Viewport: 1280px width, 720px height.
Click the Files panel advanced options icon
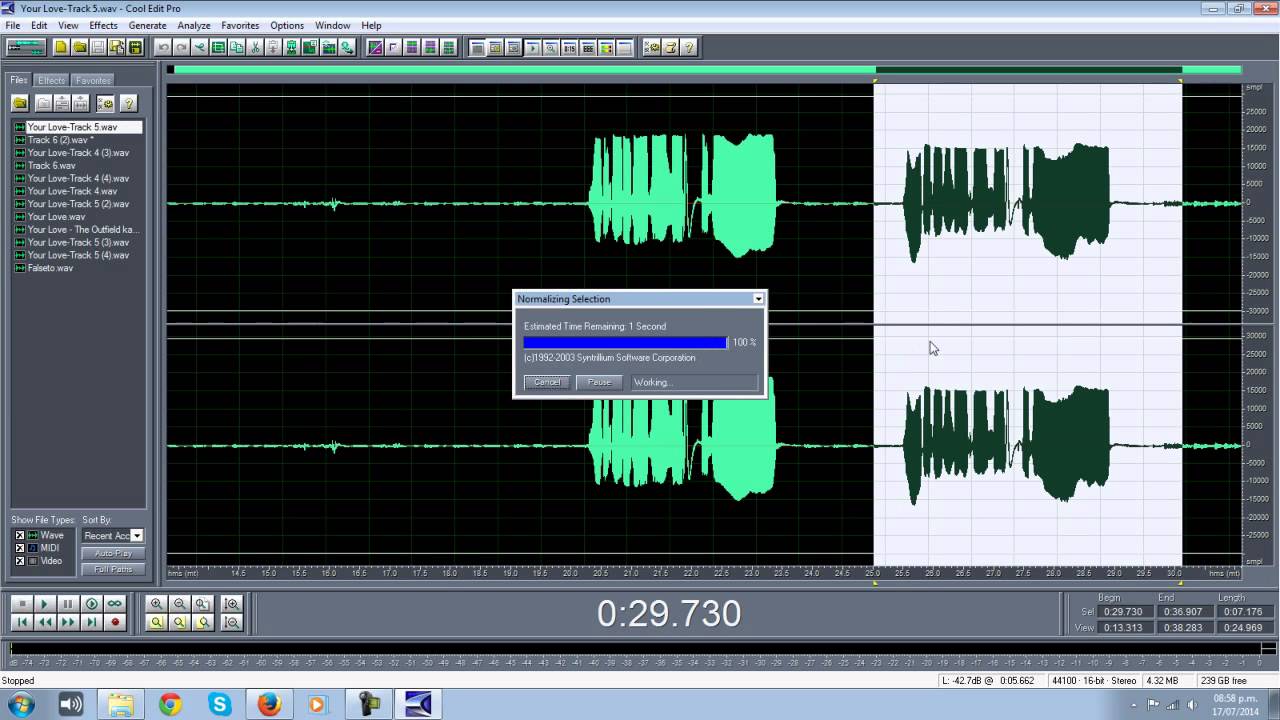tap(105, 103)
